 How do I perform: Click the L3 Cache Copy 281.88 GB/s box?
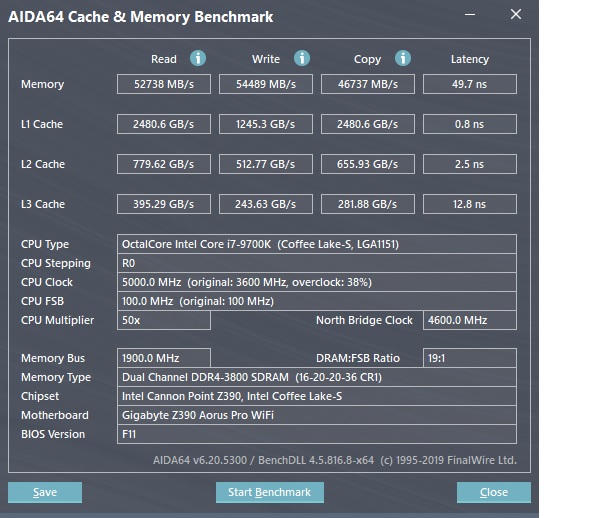368,205
